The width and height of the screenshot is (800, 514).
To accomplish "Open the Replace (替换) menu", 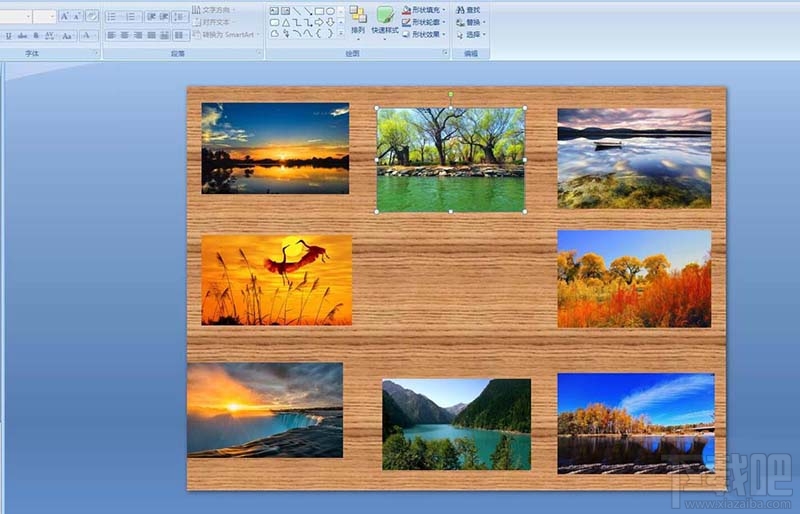I will [468, 21].
